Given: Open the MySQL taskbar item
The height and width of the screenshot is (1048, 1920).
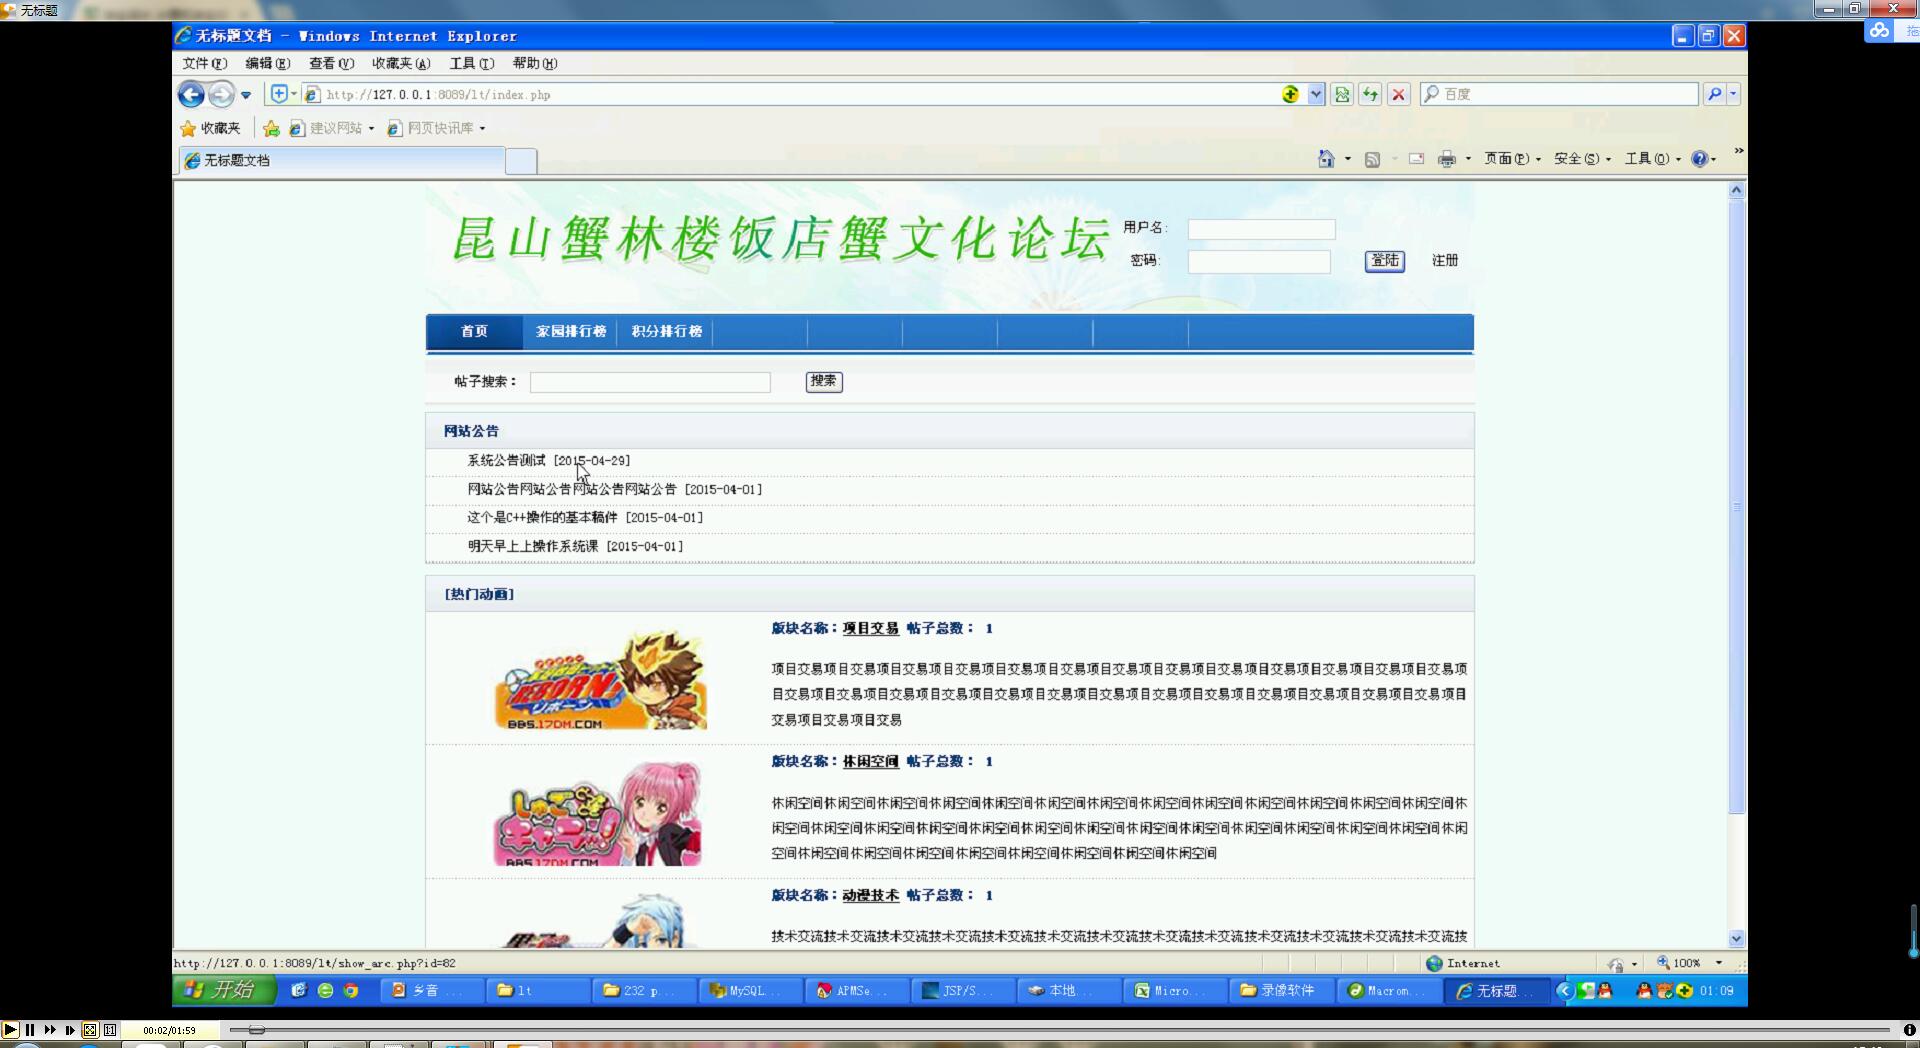Looking at the screenshot, I should point(751,990).
